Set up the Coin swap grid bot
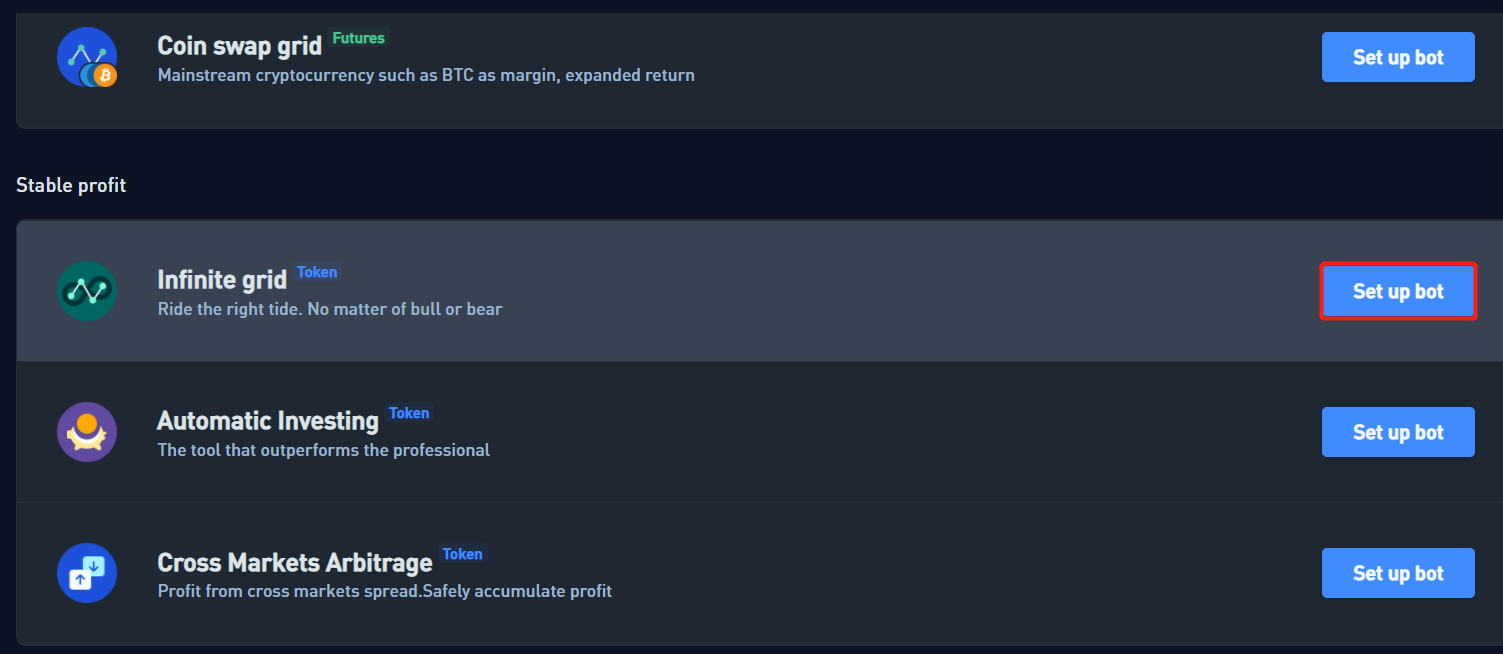The width and height of the screenshot is (1503, 654). 1398,57
